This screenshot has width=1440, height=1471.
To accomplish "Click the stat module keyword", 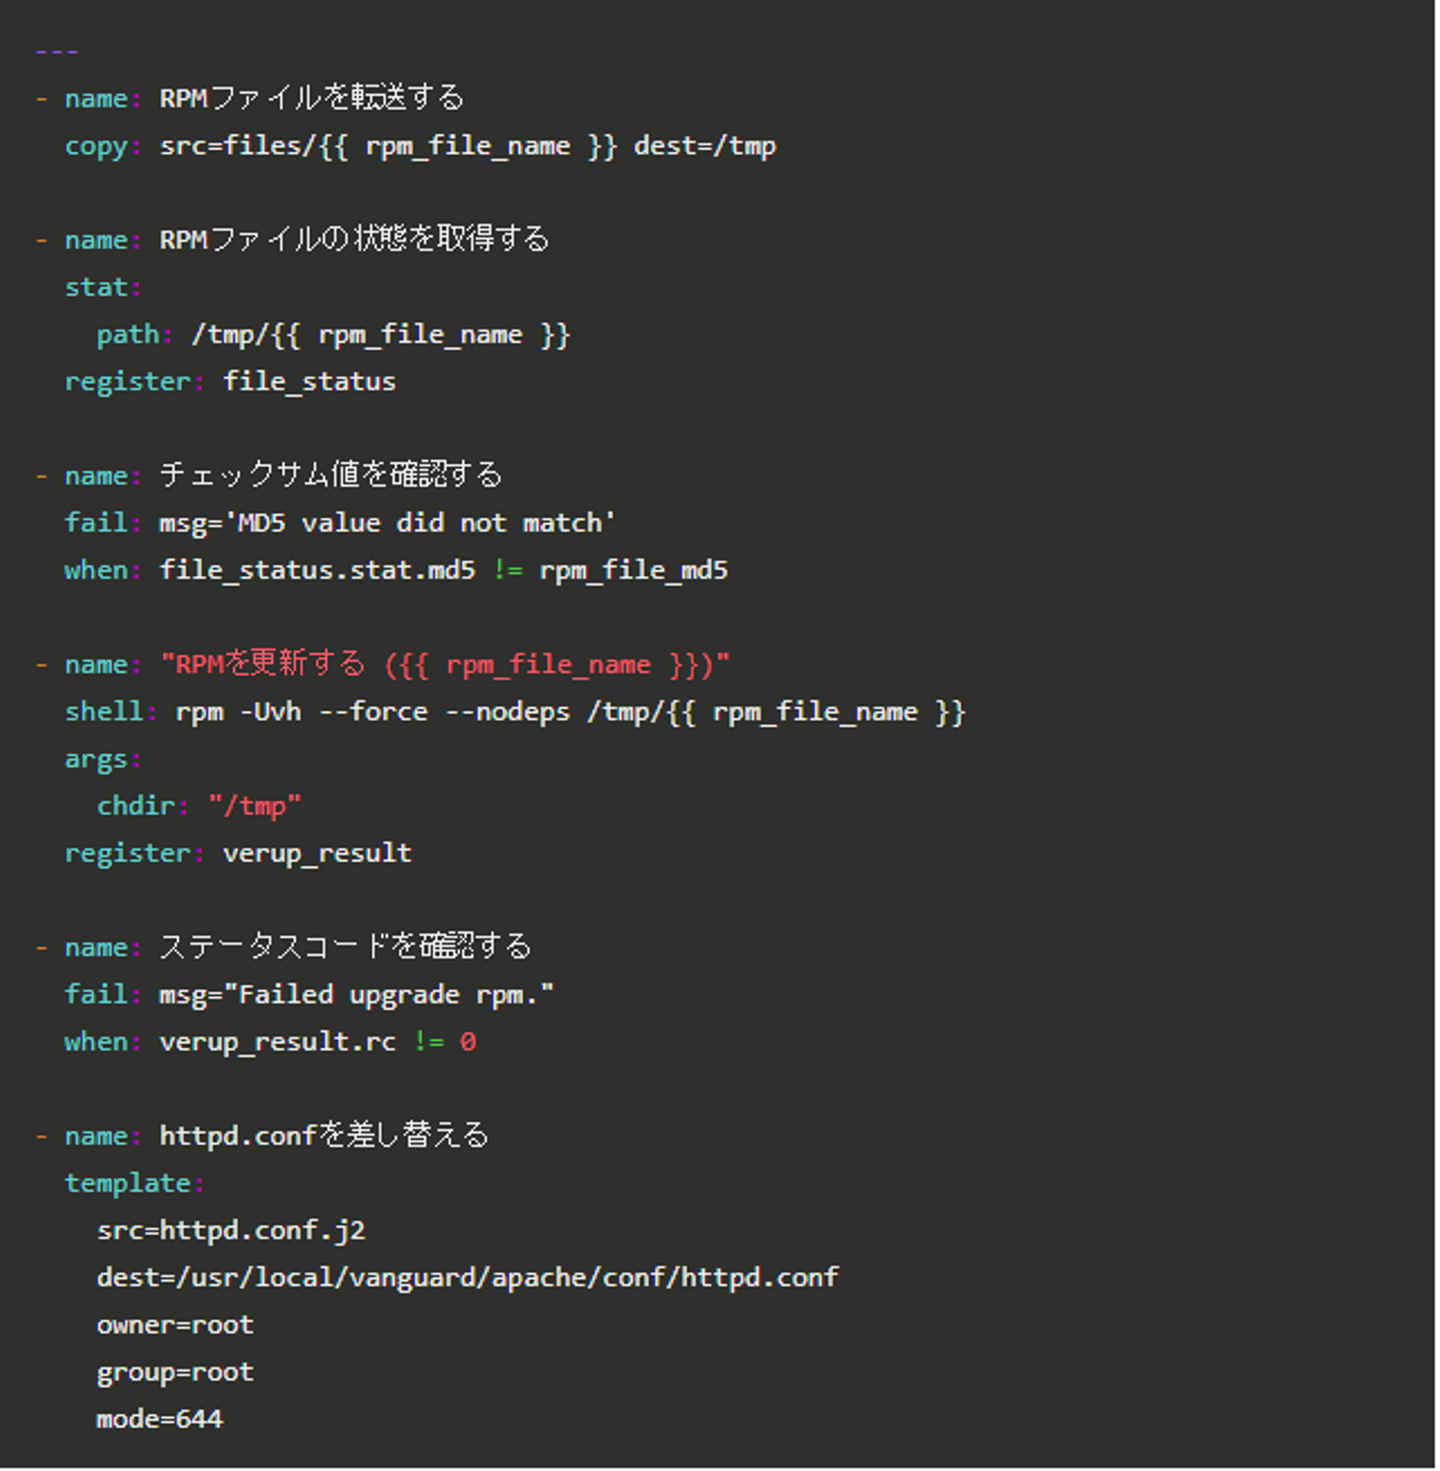I will (96, 288).
